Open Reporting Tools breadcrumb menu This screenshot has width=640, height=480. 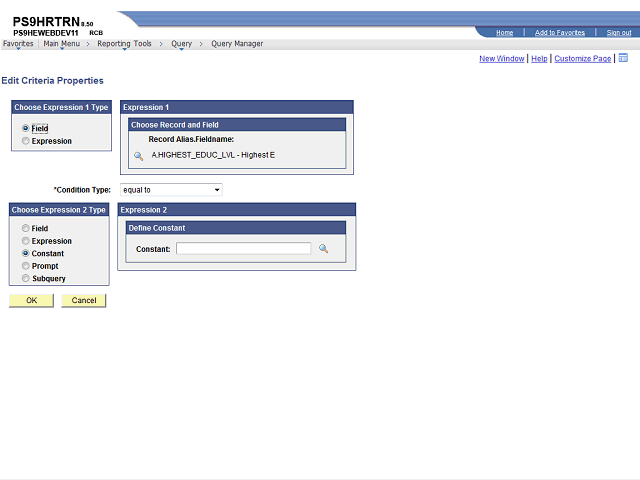[124, 44]
